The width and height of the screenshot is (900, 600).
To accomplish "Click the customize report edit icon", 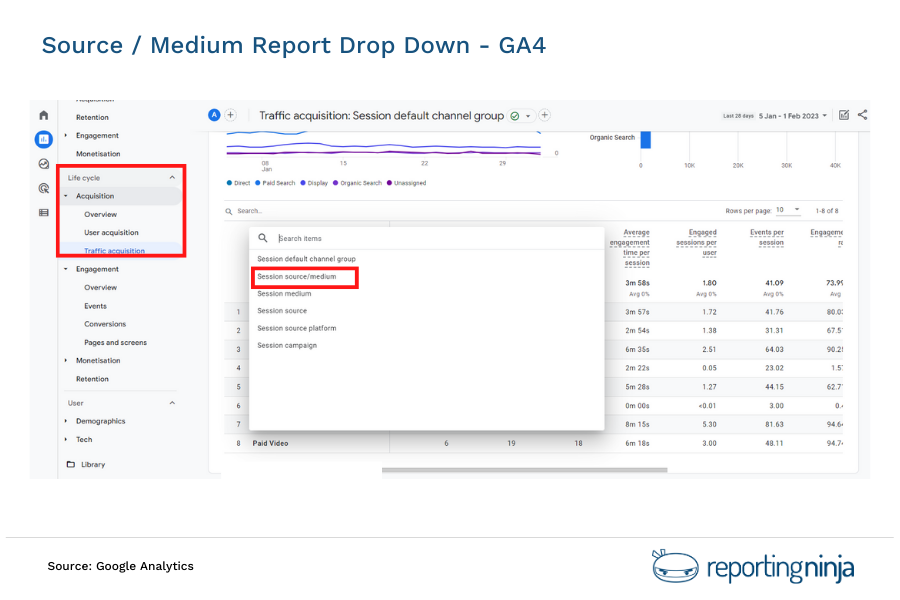I will click(x=844, y=115).
